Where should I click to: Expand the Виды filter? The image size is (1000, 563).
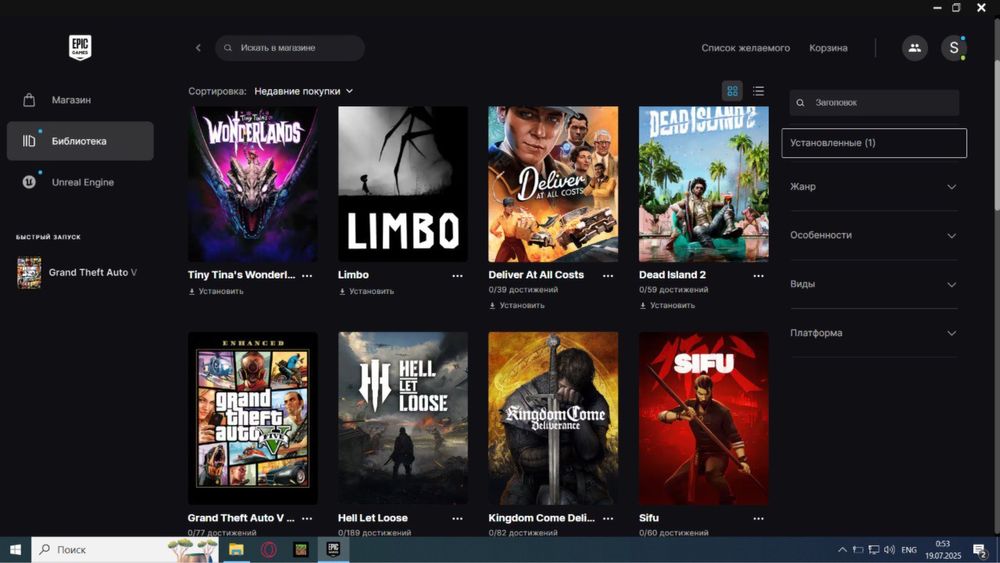pos(874,284)
